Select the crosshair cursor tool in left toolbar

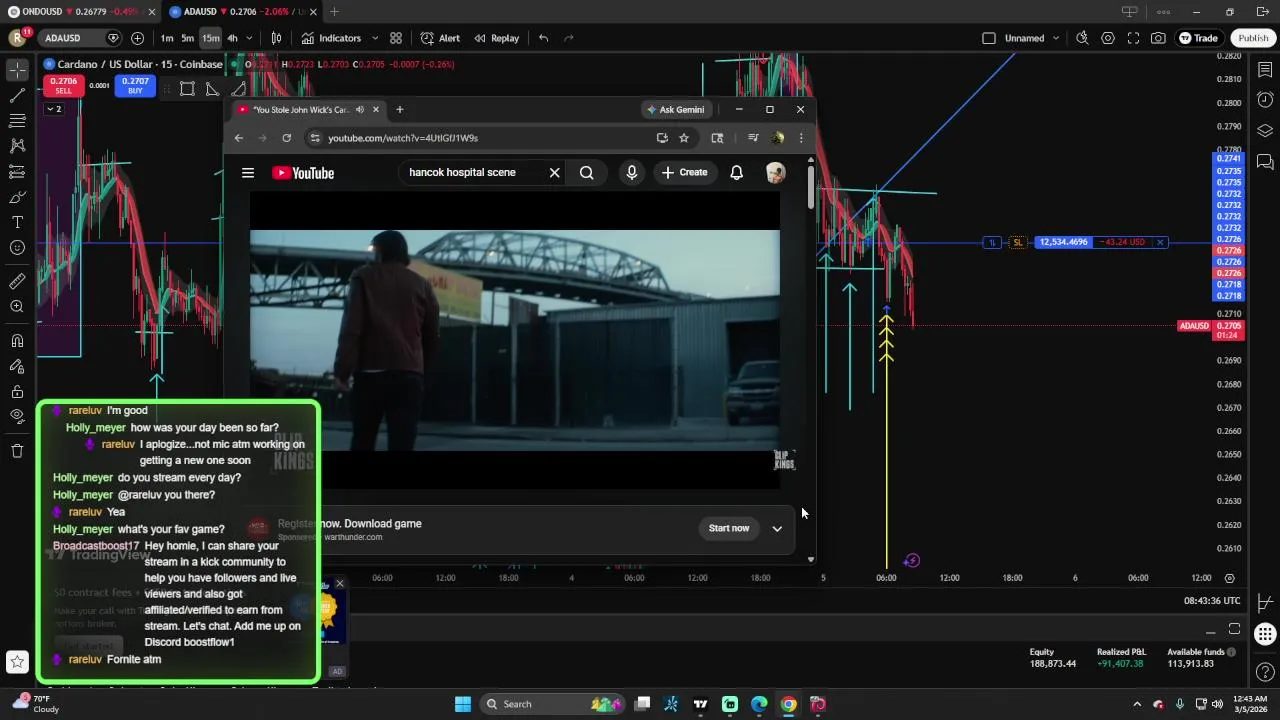pos(17,70)
